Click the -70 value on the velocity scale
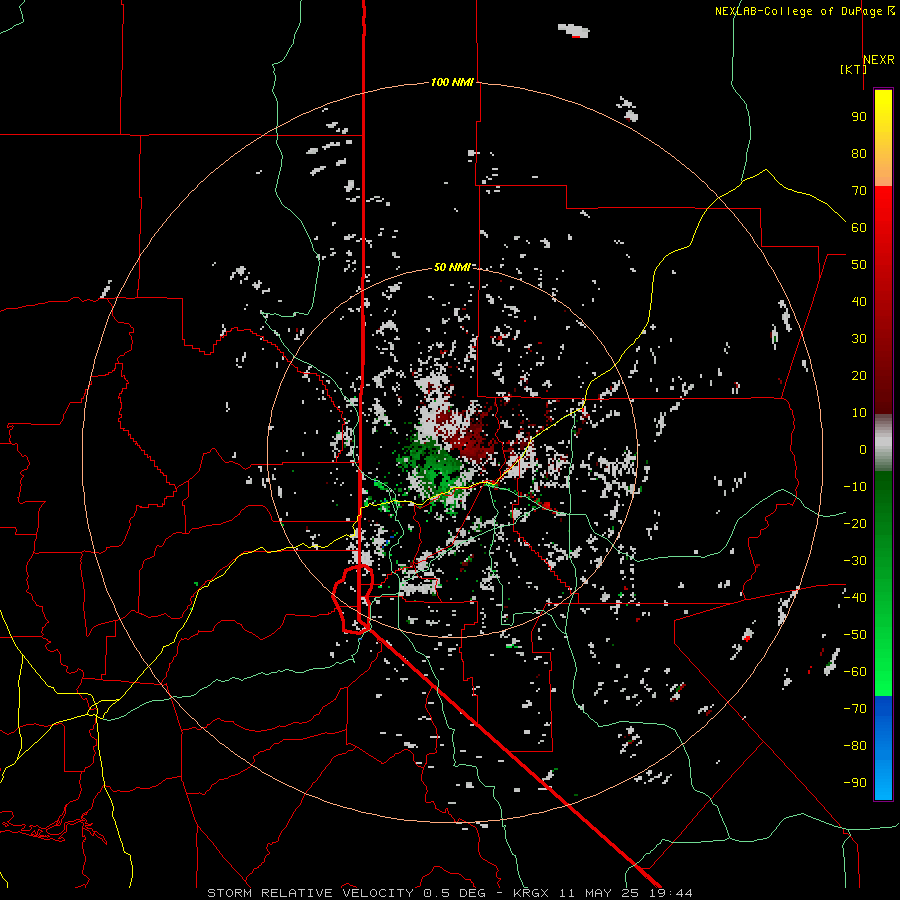 855,709
